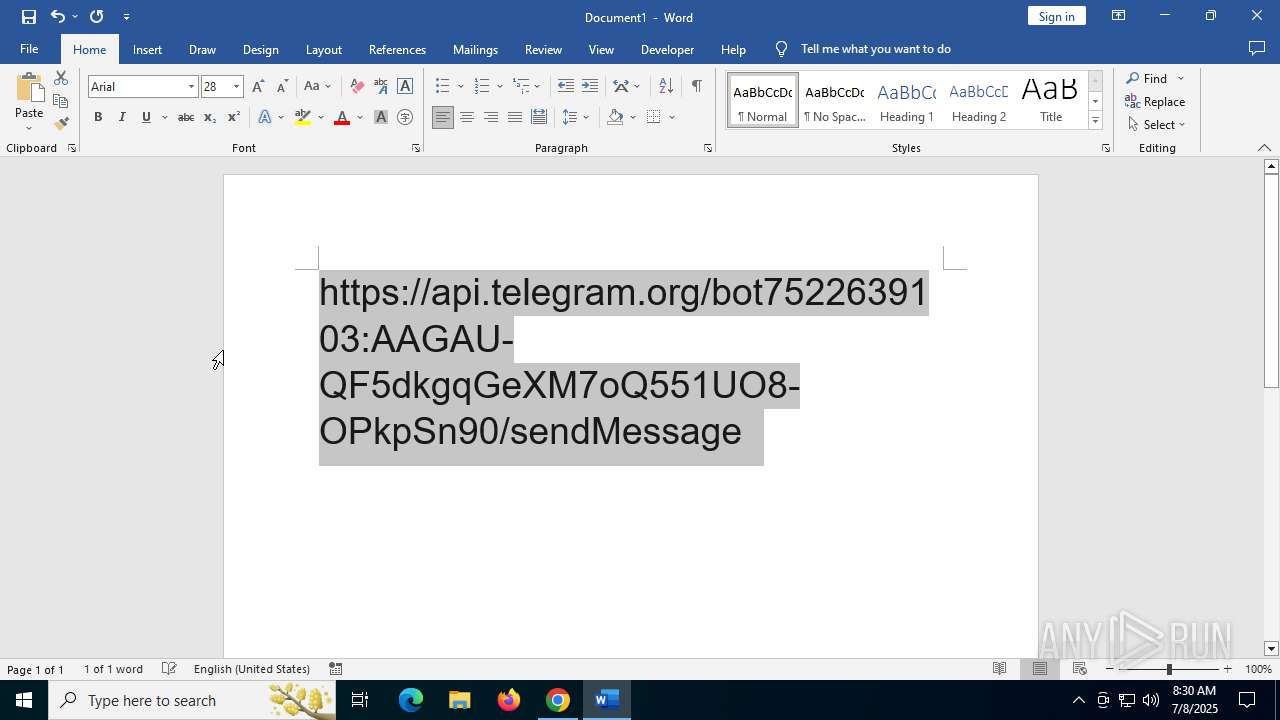
Task: Apply shading paint bucket
Action: 616,118
